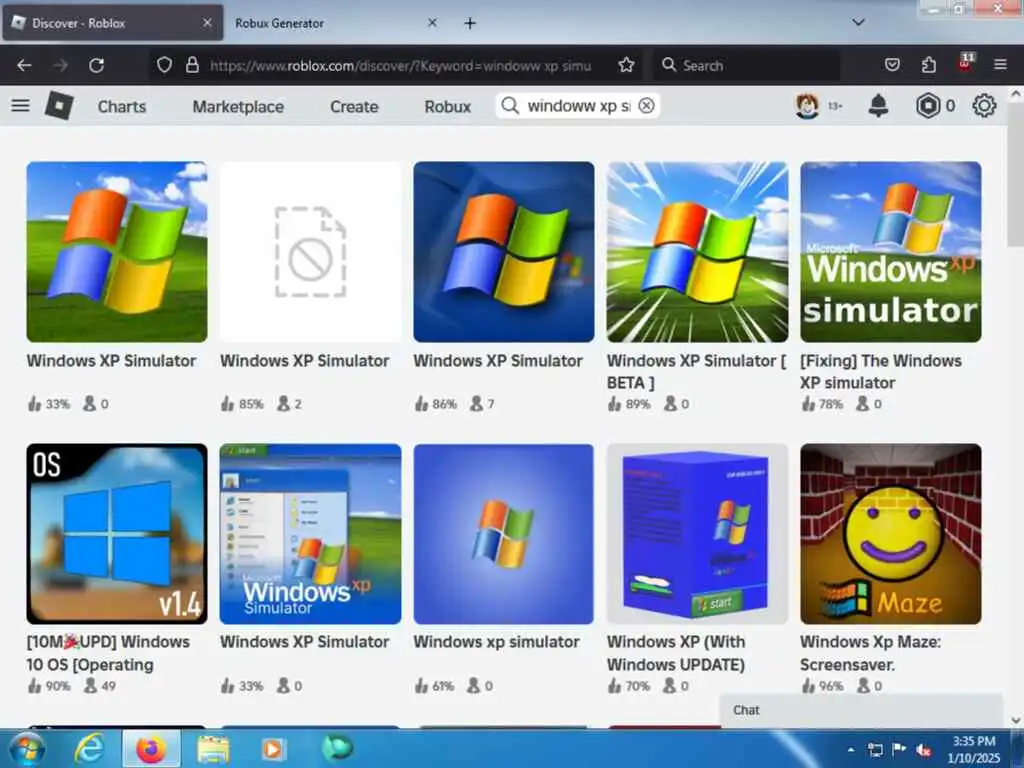Open the Windows Start orb

point(27,749)
